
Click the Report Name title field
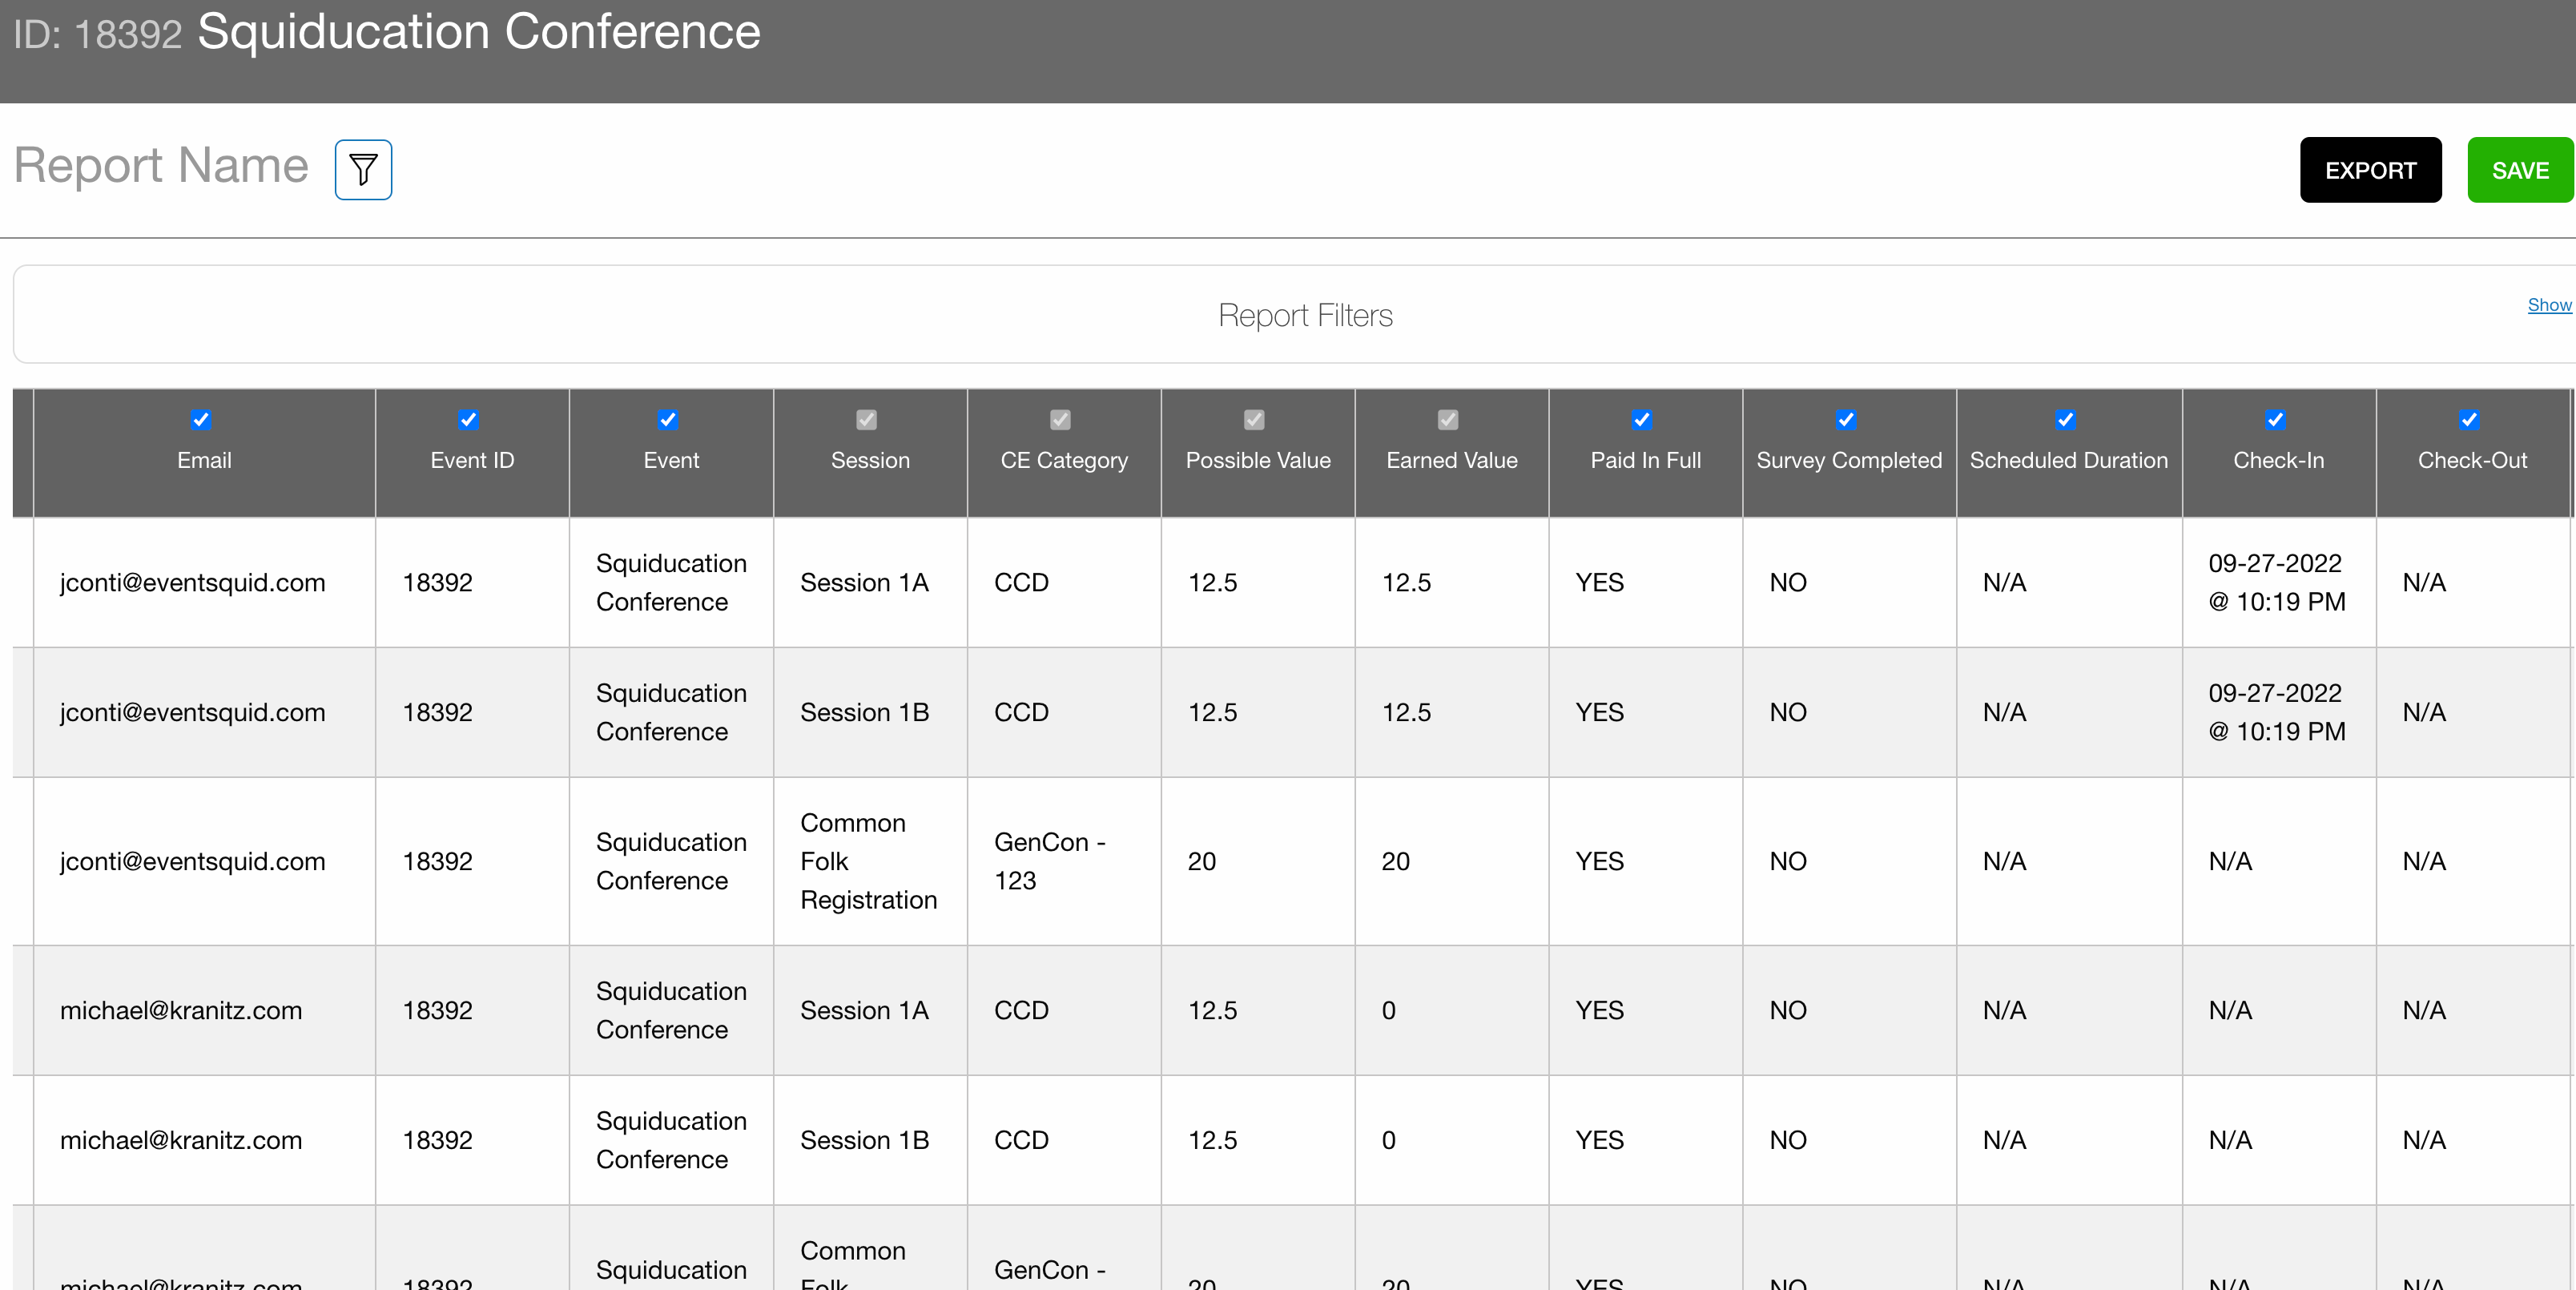(x=161, y=166)
